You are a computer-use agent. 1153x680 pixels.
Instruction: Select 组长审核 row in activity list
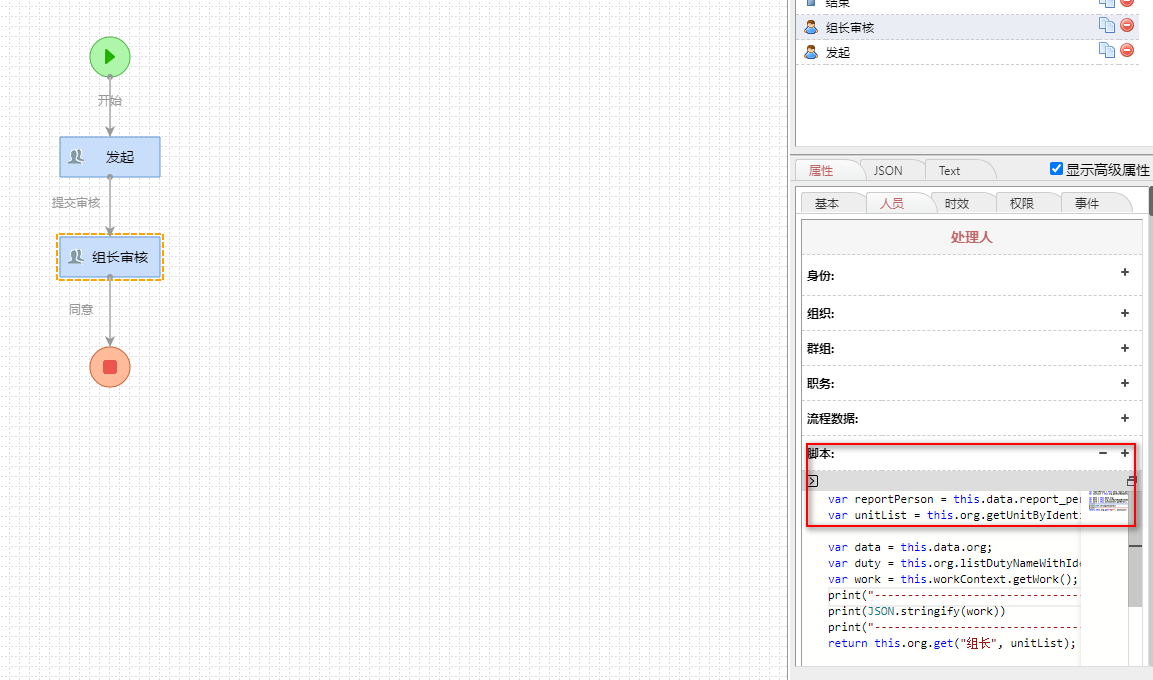968,27
